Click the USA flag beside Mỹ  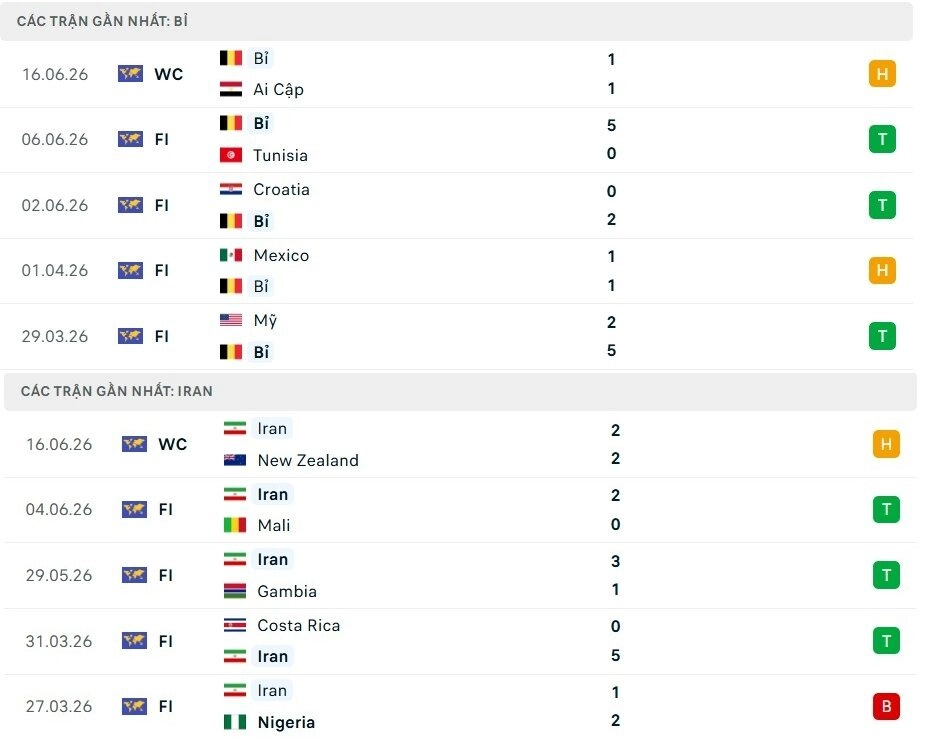point(231,320)
